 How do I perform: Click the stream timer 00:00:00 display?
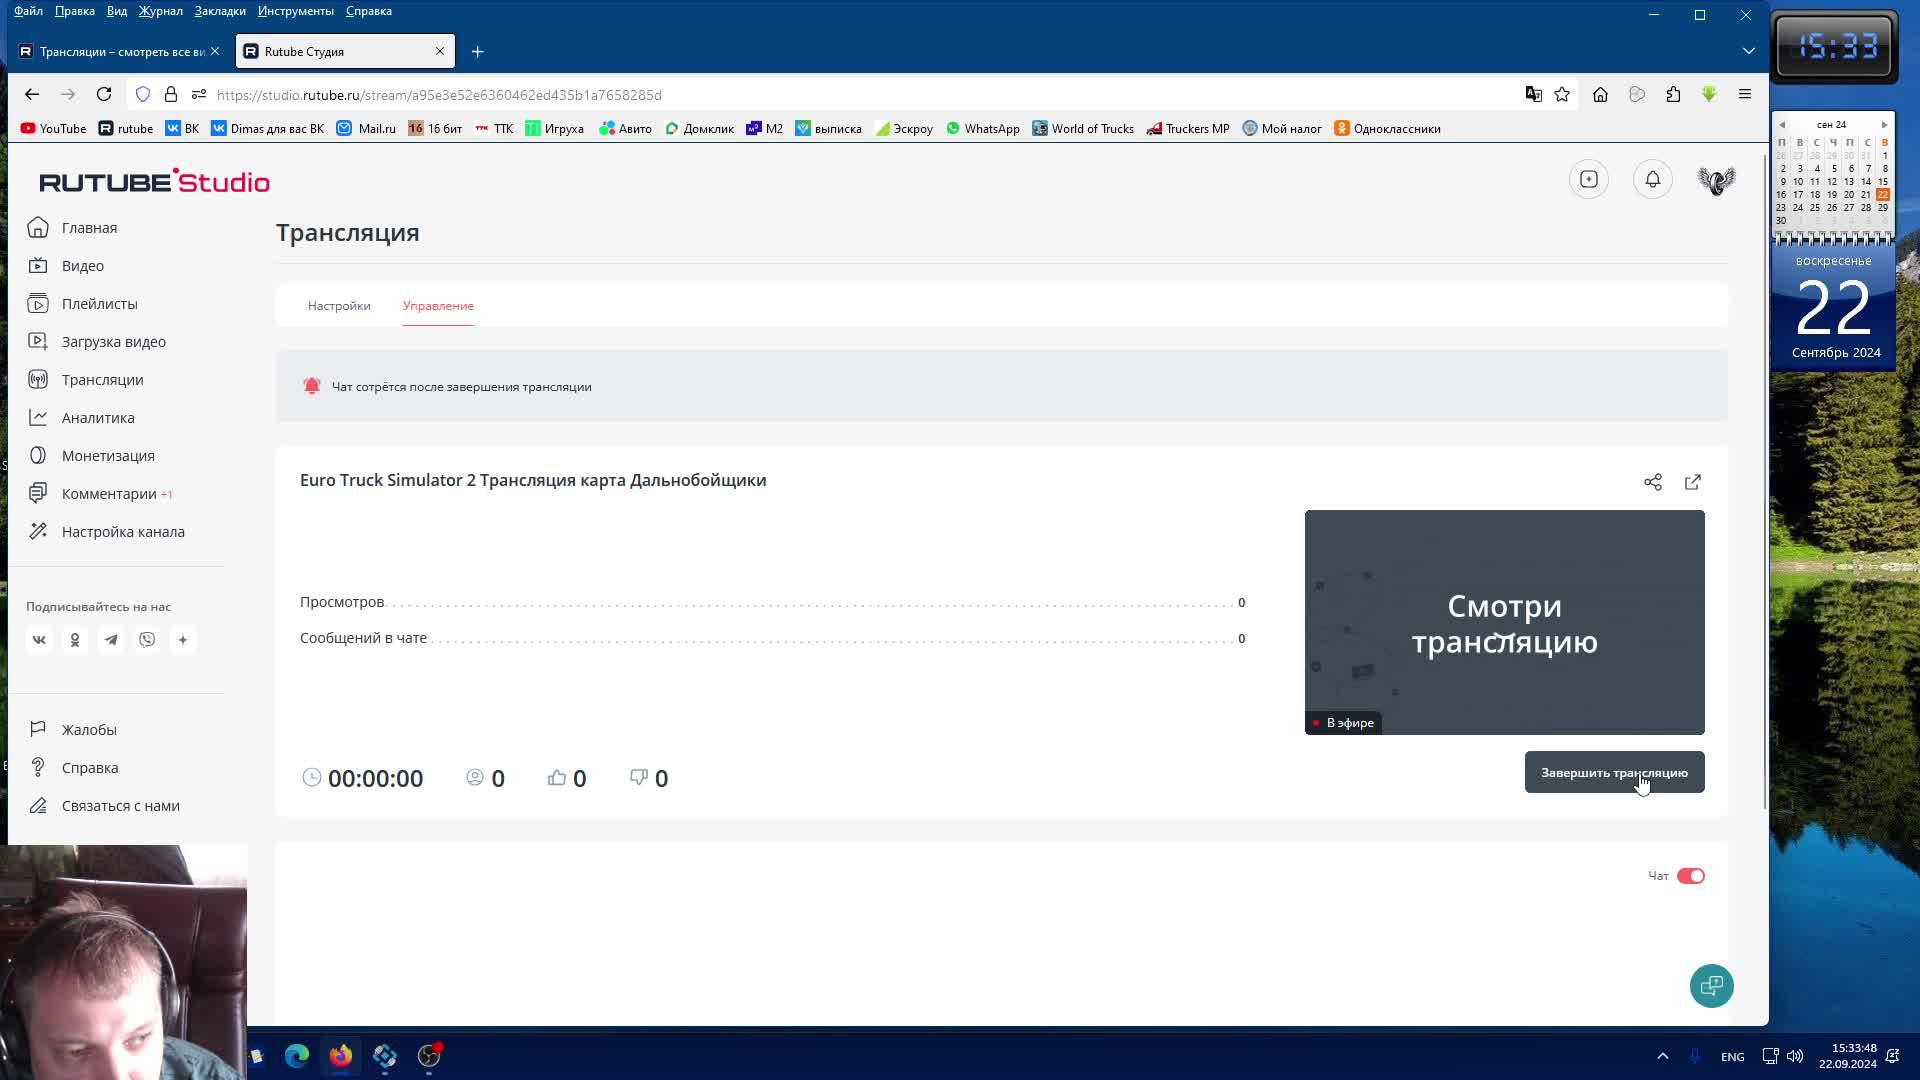[x=375, y=777]
